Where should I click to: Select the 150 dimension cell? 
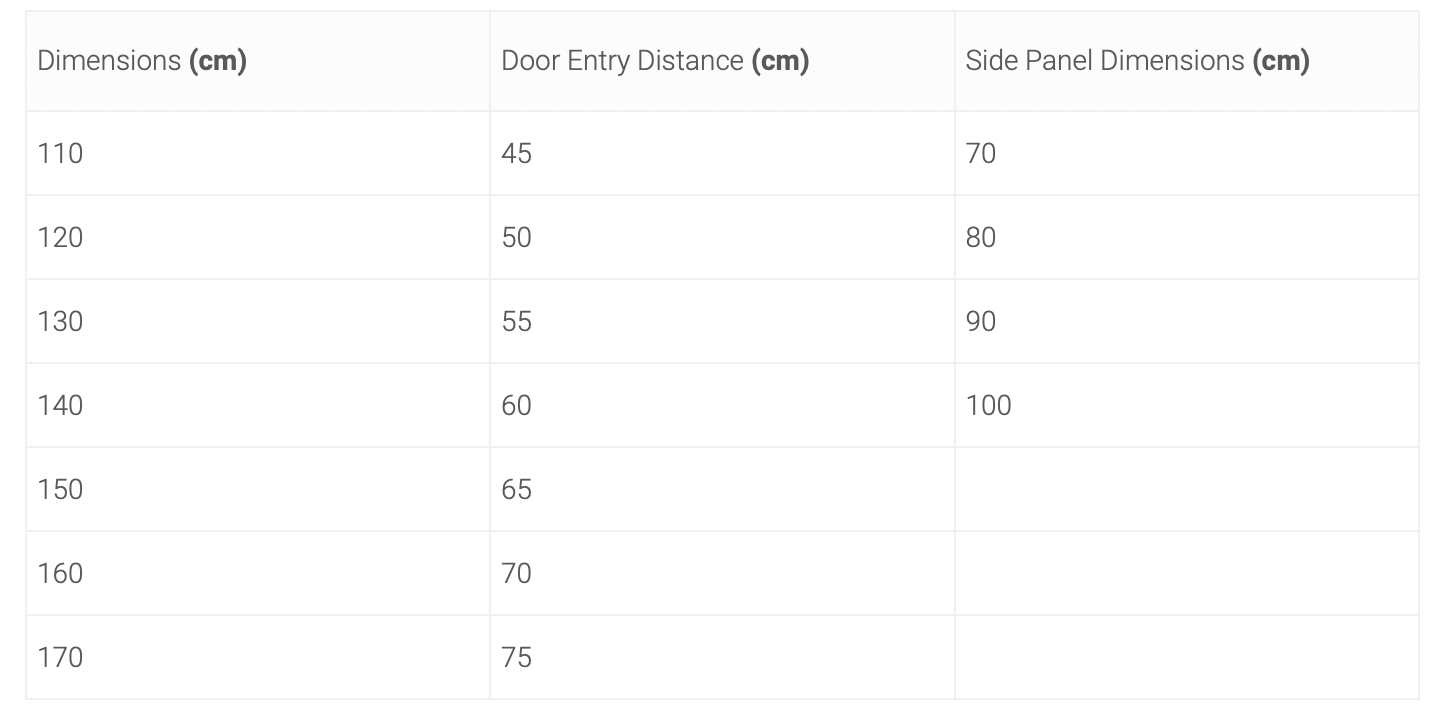(258, 489)
